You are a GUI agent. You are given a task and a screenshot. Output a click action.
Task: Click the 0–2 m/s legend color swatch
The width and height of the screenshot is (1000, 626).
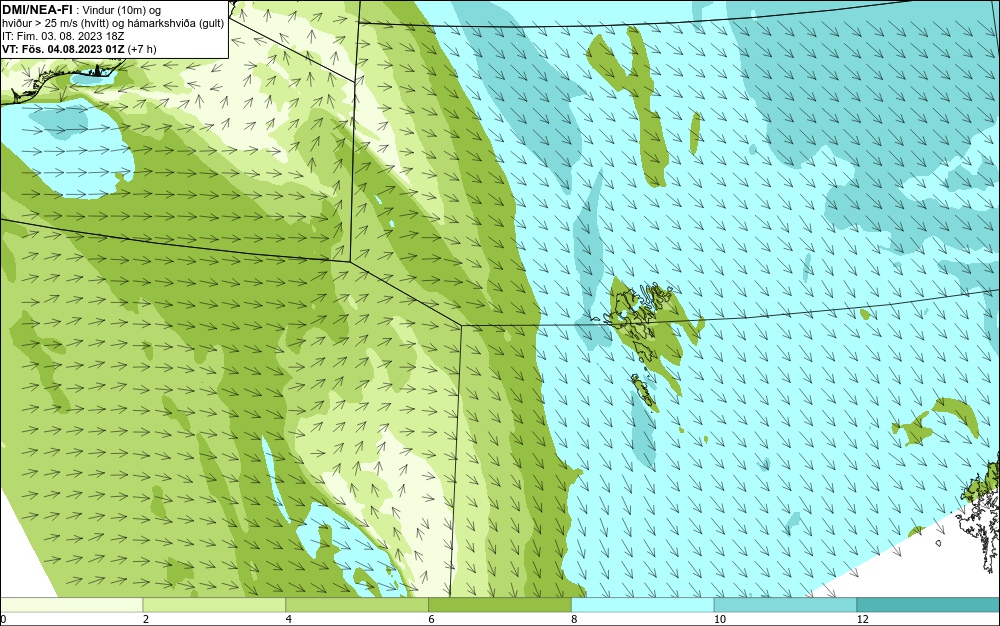click(x=71, y=605)
